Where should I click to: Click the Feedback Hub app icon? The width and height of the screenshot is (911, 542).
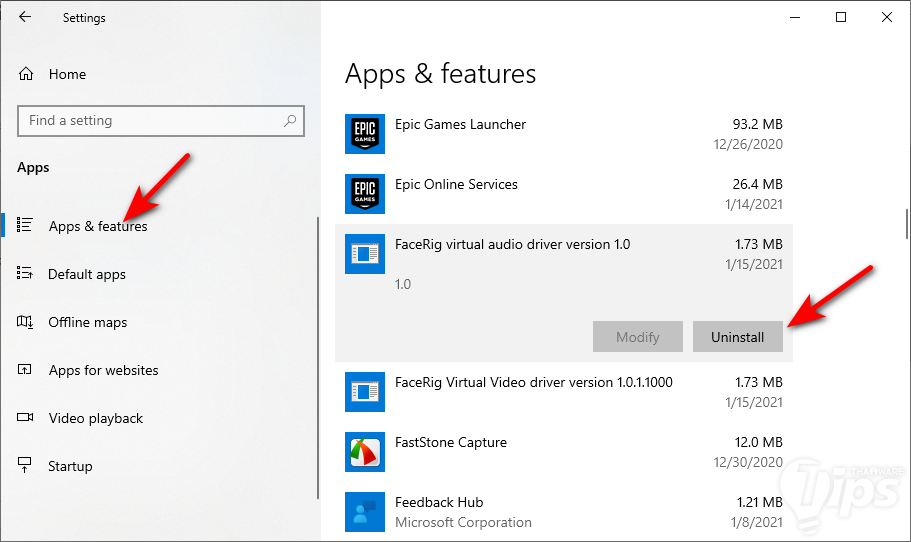click(365, 512)
